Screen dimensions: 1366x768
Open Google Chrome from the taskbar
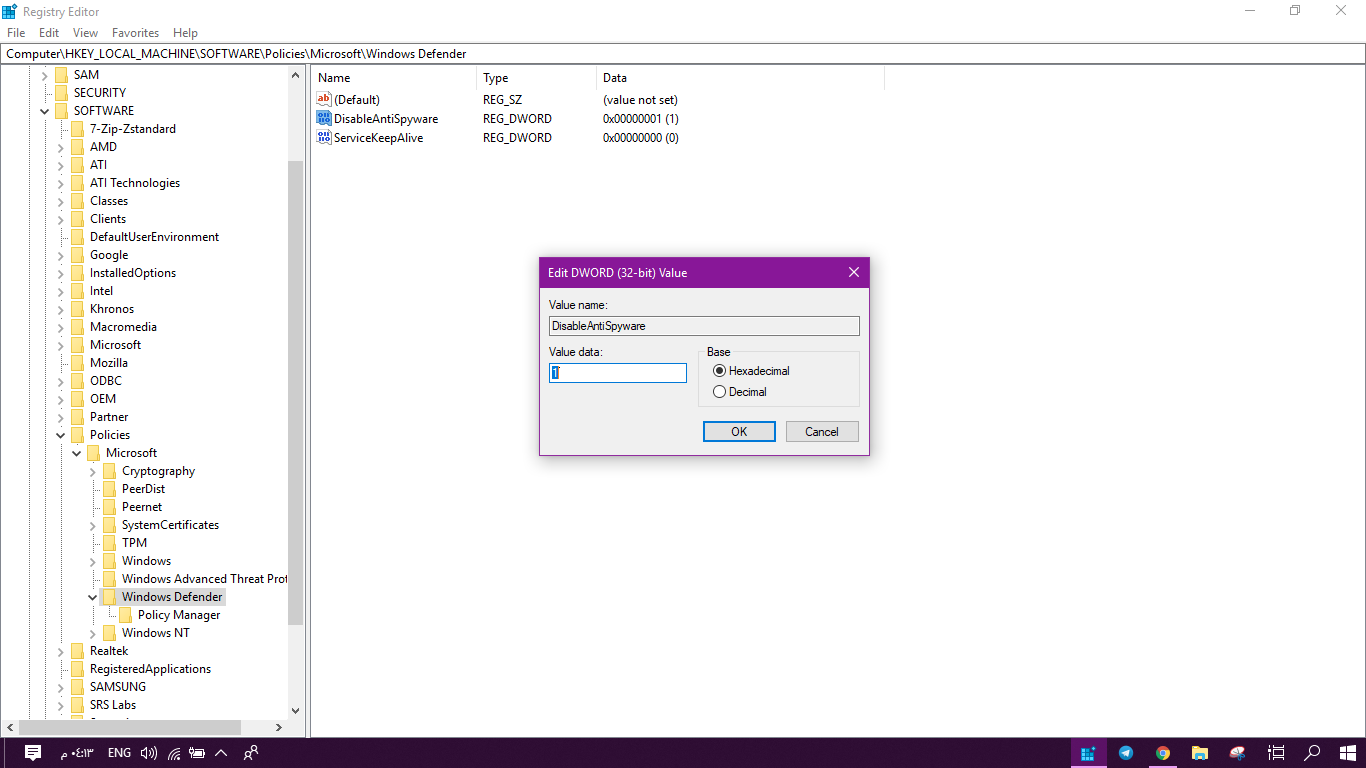pyautogui.click(x=1163, y=753)
